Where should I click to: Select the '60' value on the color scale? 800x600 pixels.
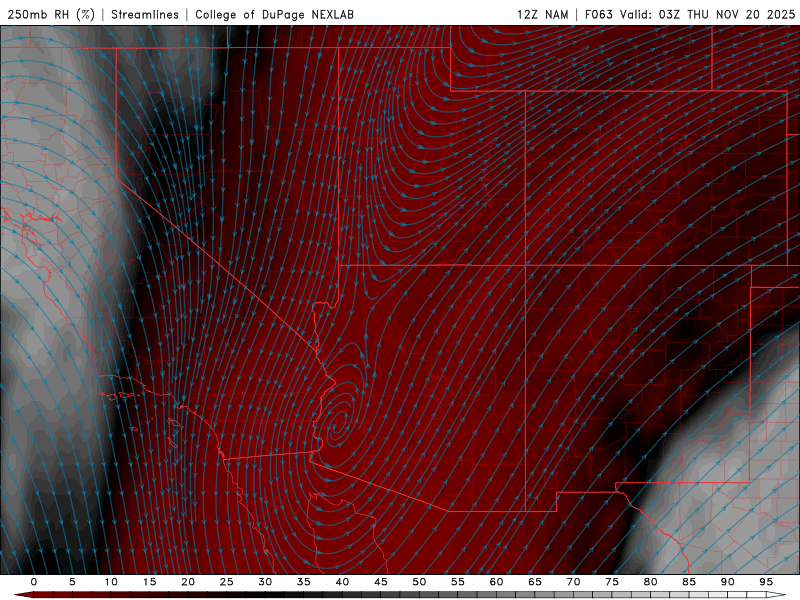tap(496, 582)
